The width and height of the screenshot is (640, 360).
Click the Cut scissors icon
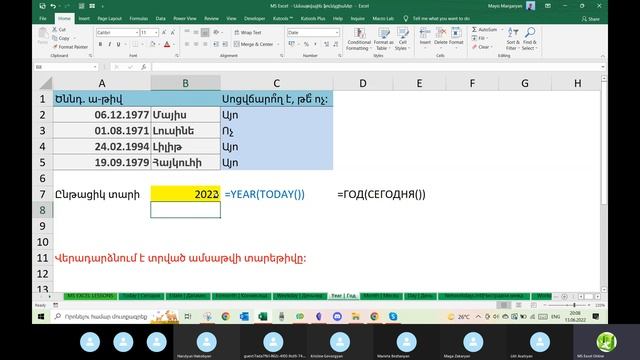coord(55,30)
